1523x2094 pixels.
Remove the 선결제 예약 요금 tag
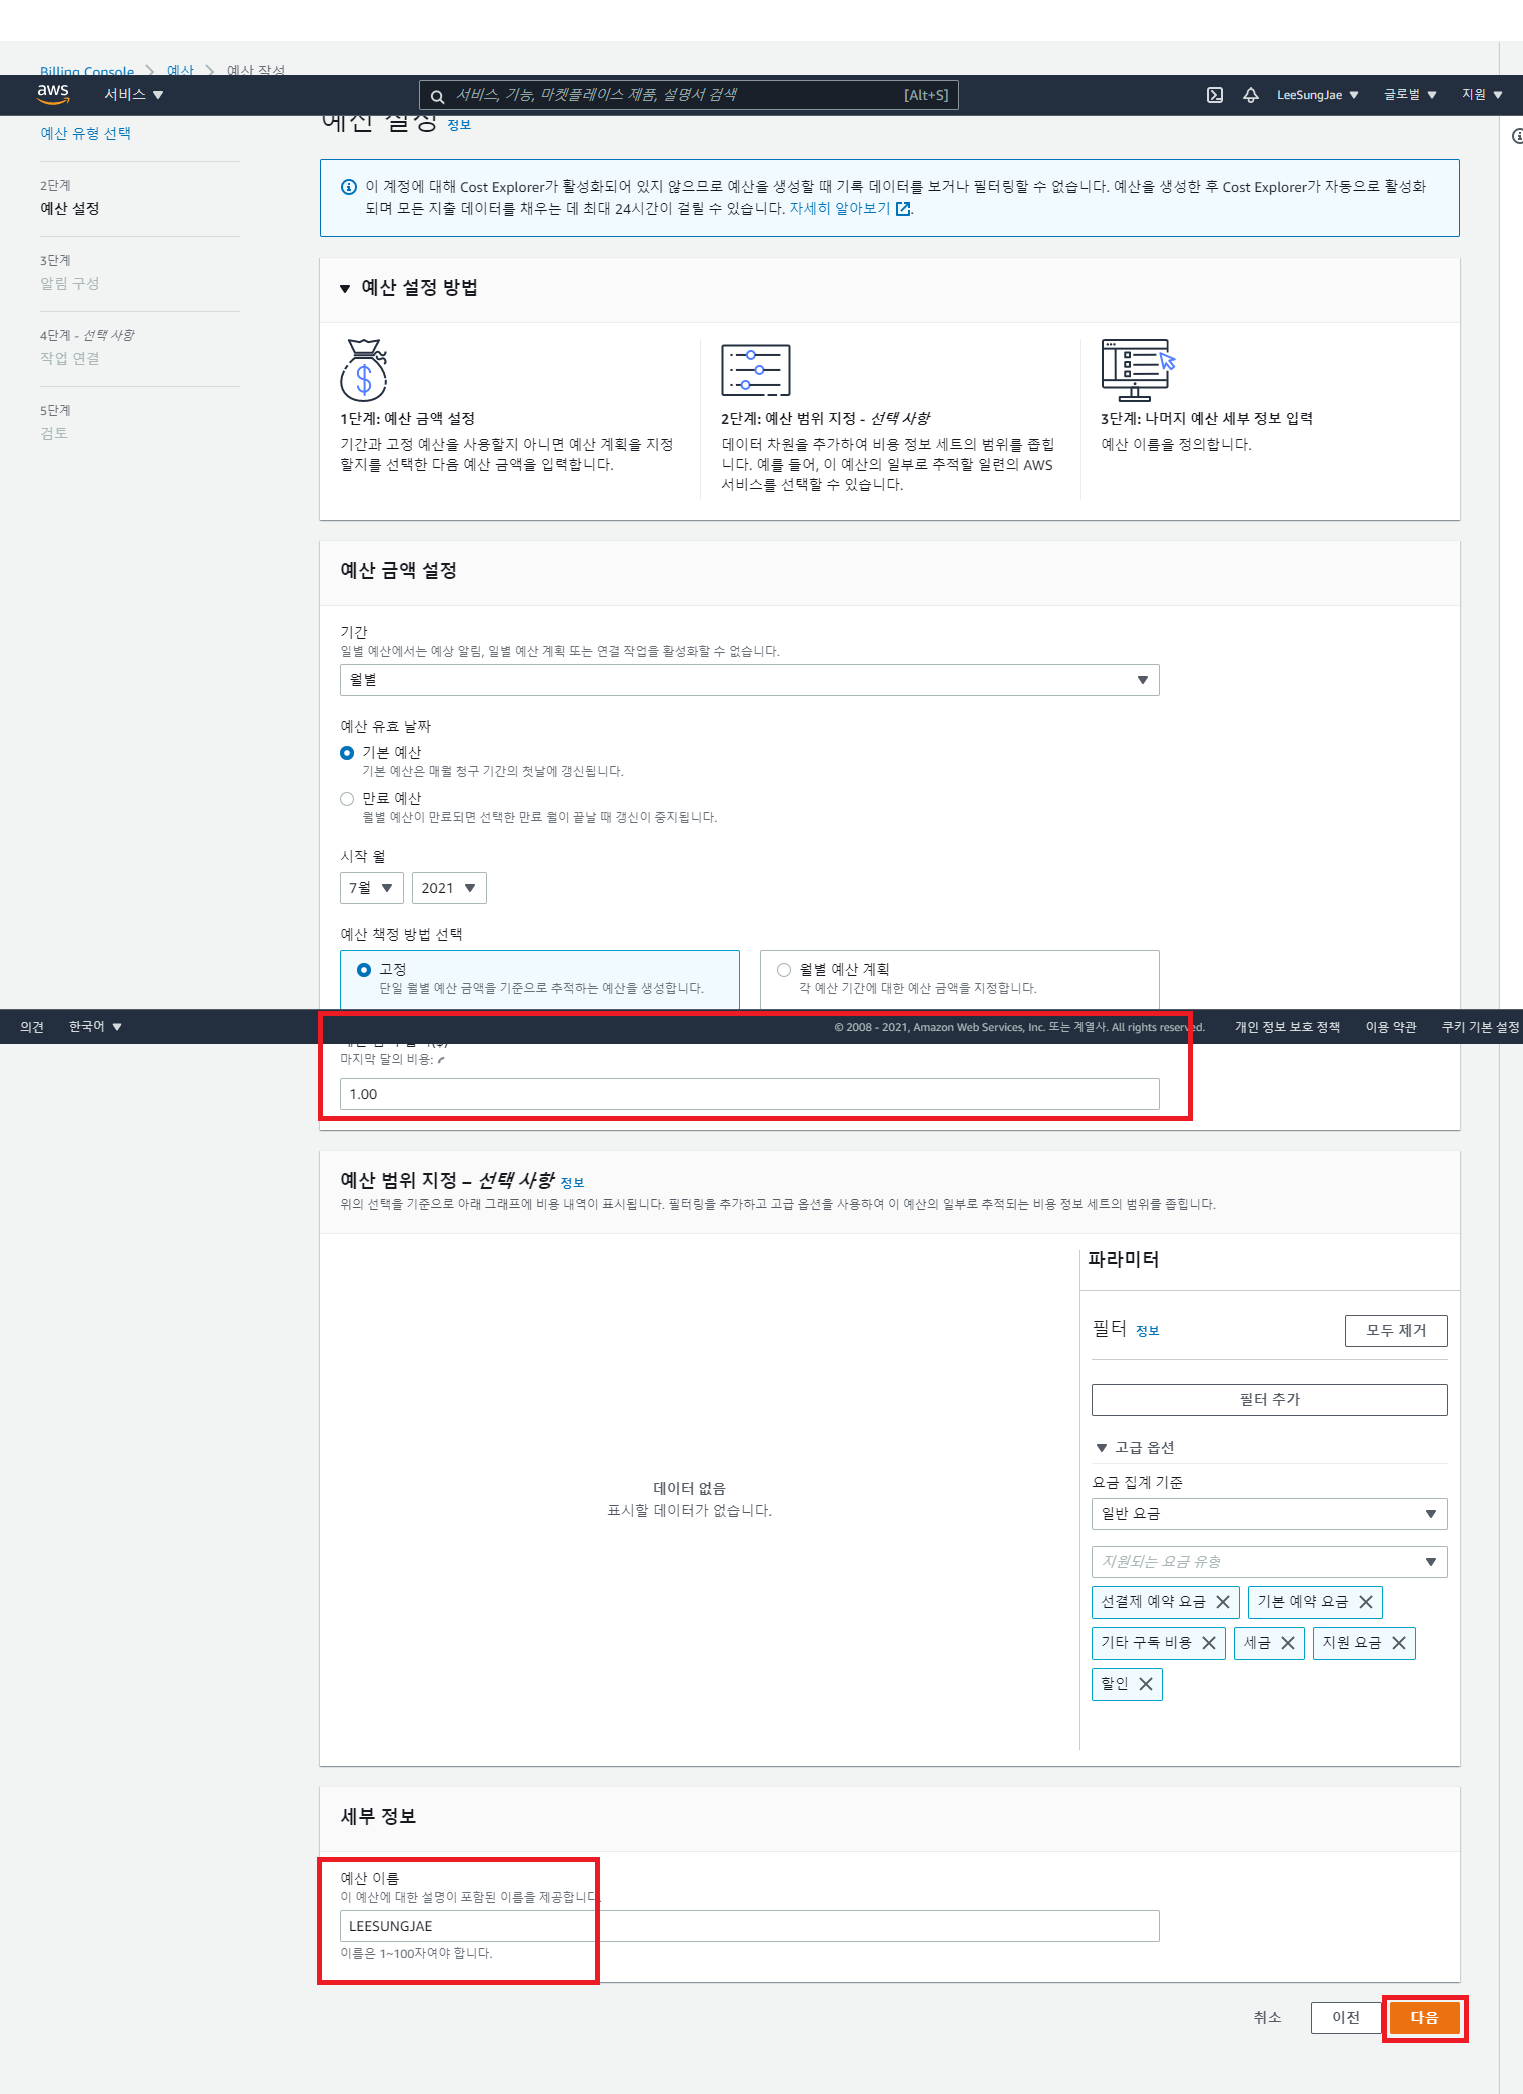1222,1602
